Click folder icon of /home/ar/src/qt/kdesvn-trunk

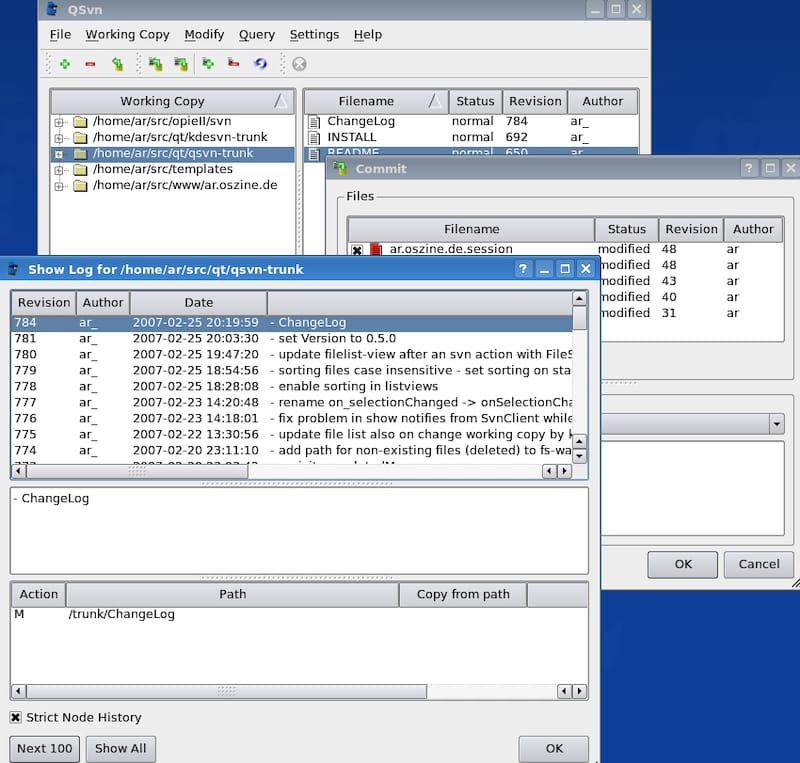[x=80, y=137]
